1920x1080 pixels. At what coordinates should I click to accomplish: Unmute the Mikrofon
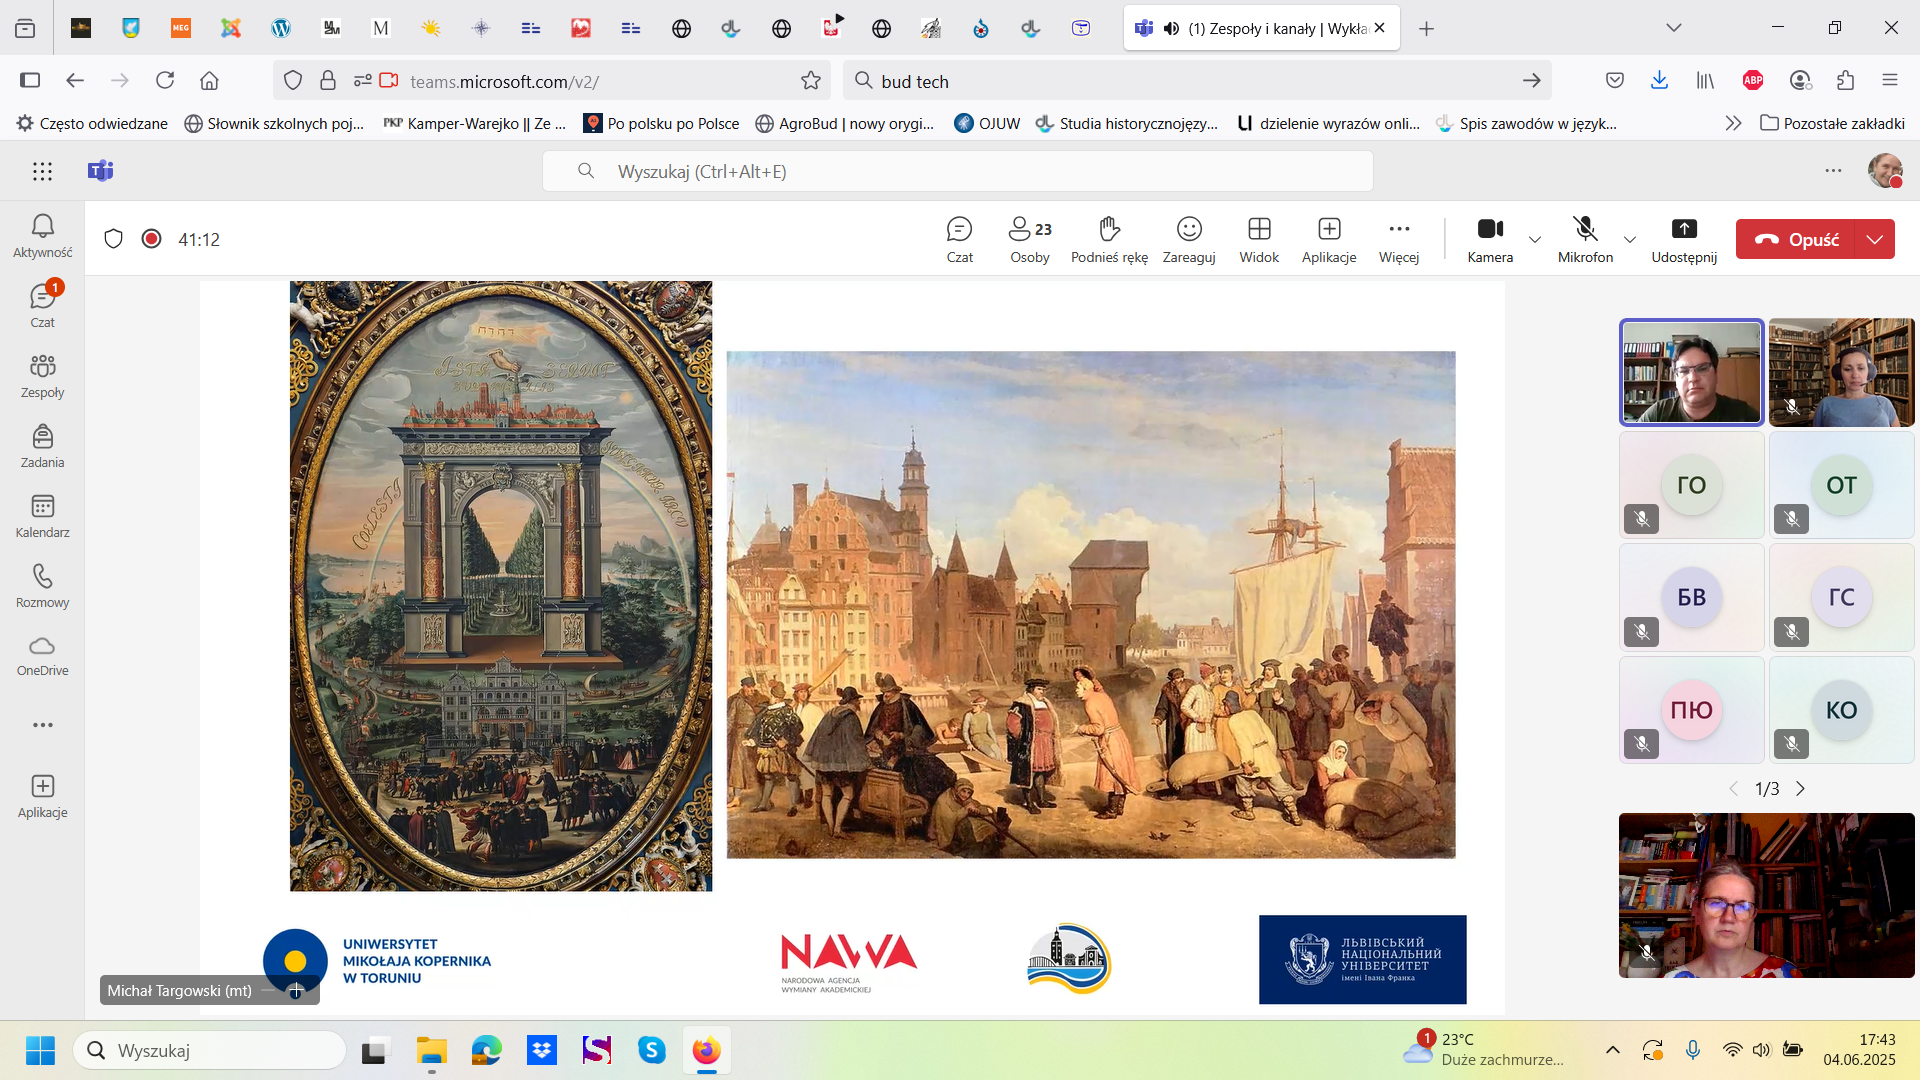(1585, 239)
